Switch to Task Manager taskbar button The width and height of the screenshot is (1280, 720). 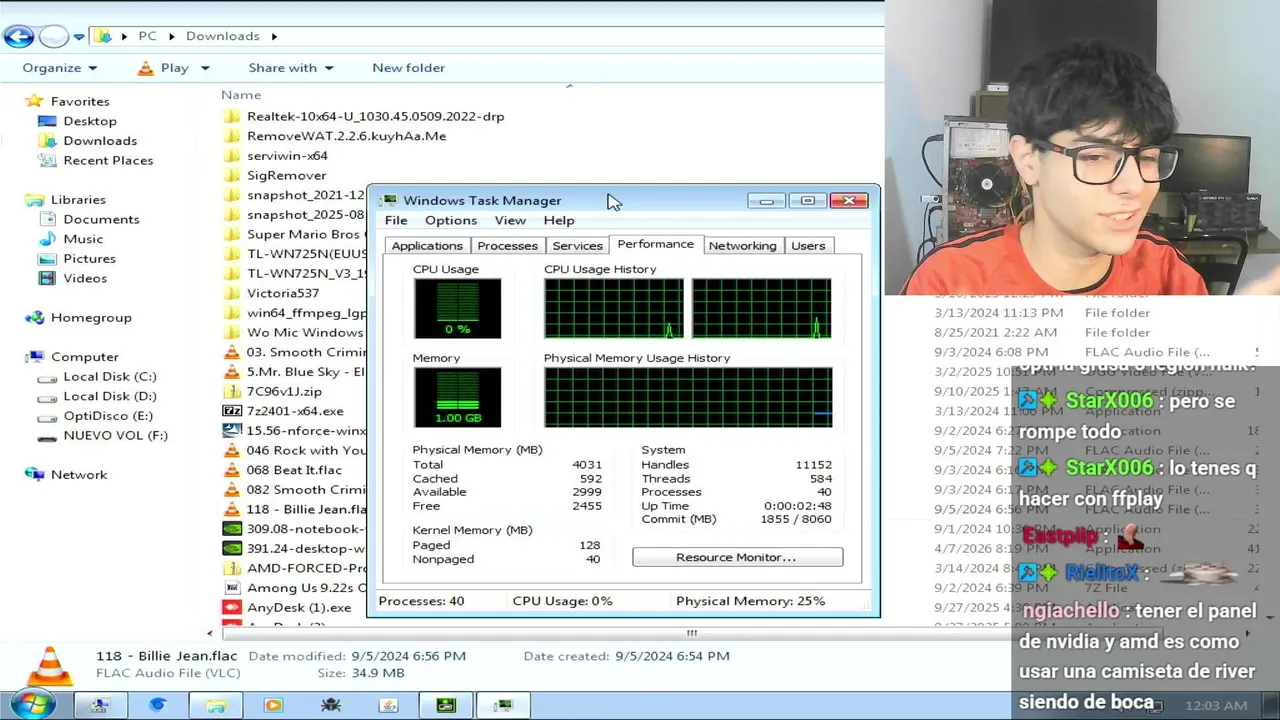503,705
